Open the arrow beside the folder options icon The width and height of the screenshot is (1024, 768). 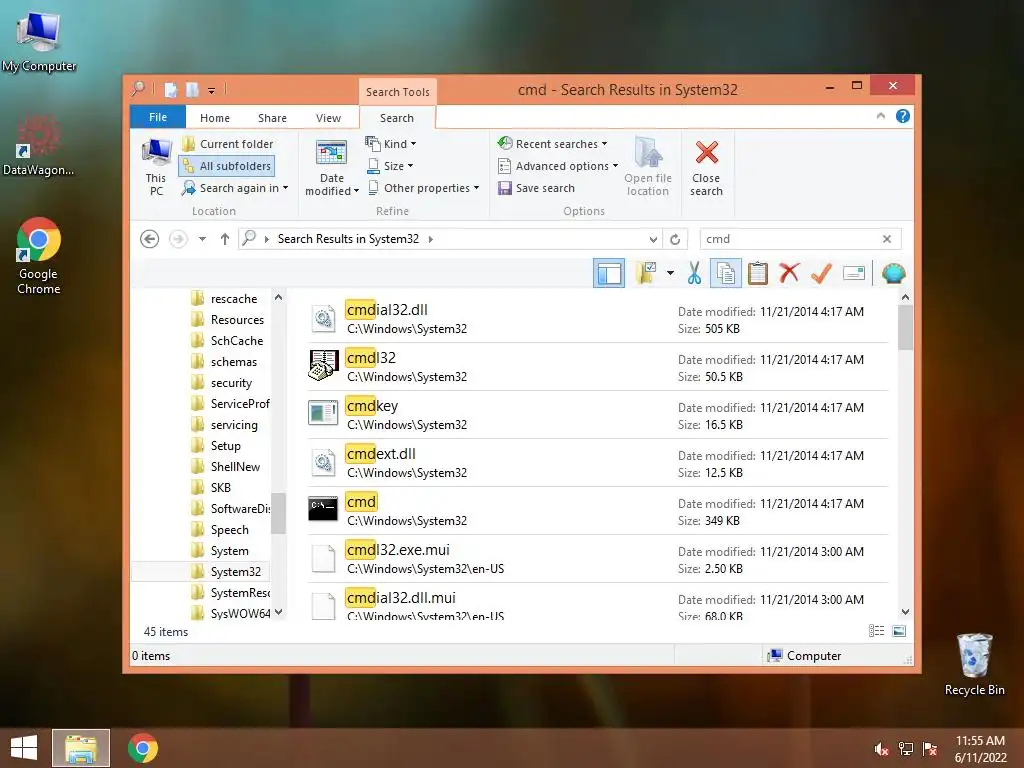670,274
